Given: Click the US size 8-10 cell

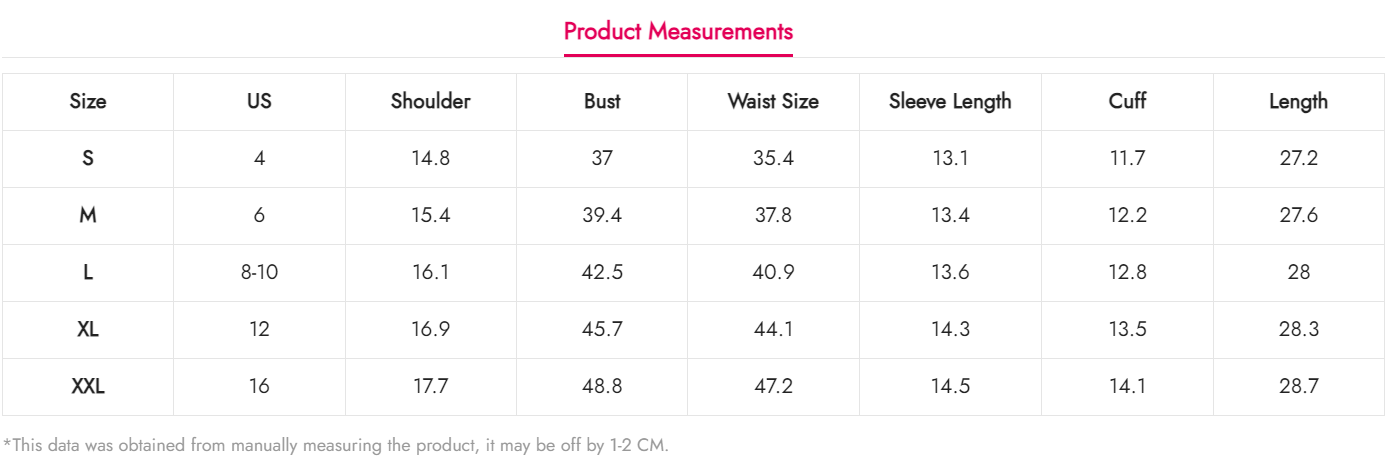Looking at the screenshot, I should pyautogui.click(x=259, y=272).
